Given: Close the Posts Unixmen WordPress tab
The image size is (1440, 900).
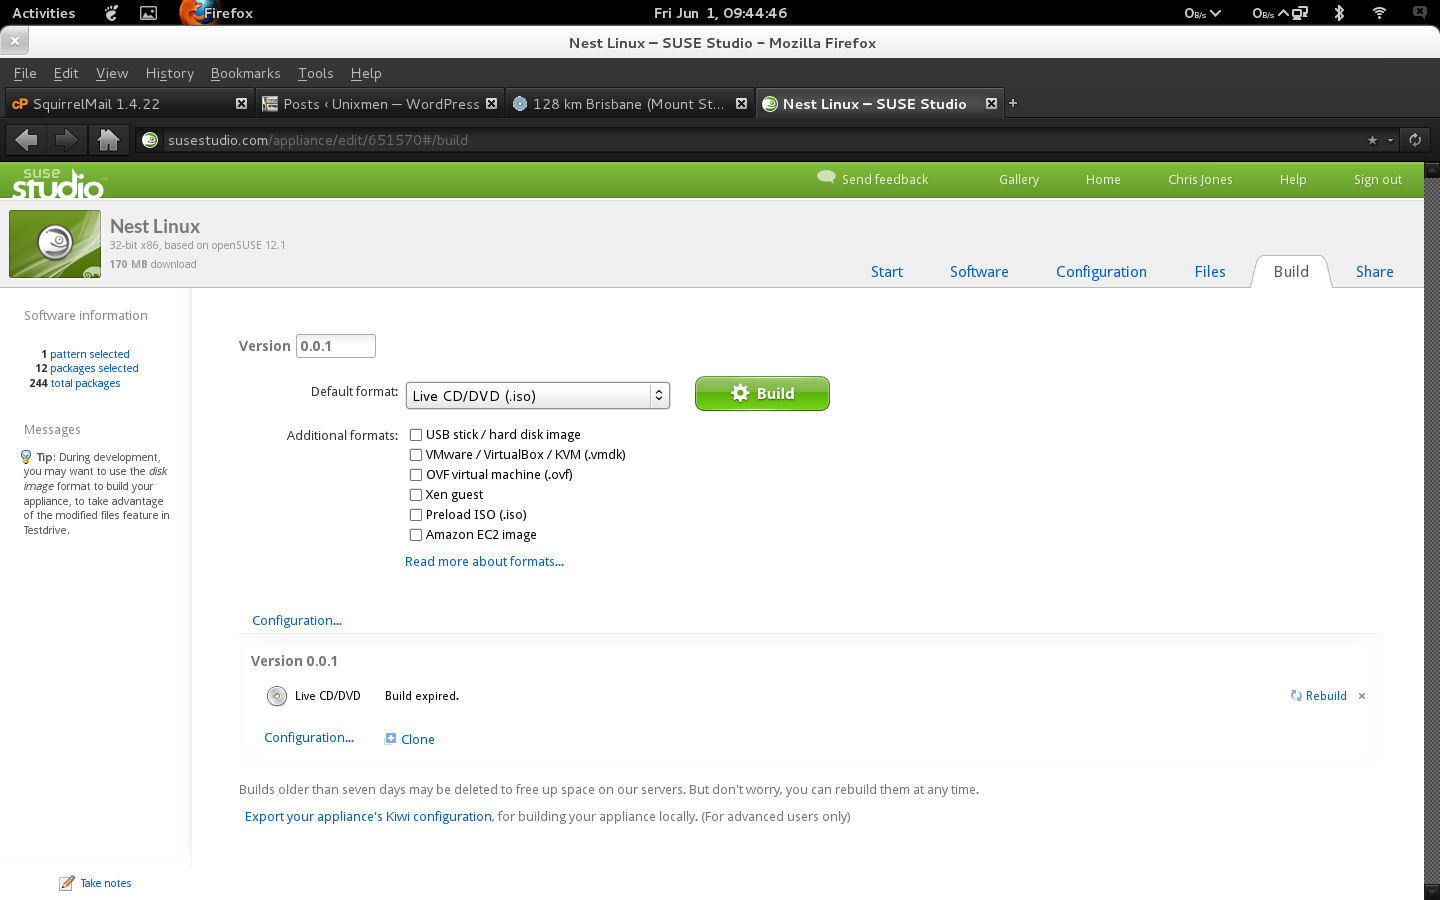Looking at the screenshot, I should (491, 103).
